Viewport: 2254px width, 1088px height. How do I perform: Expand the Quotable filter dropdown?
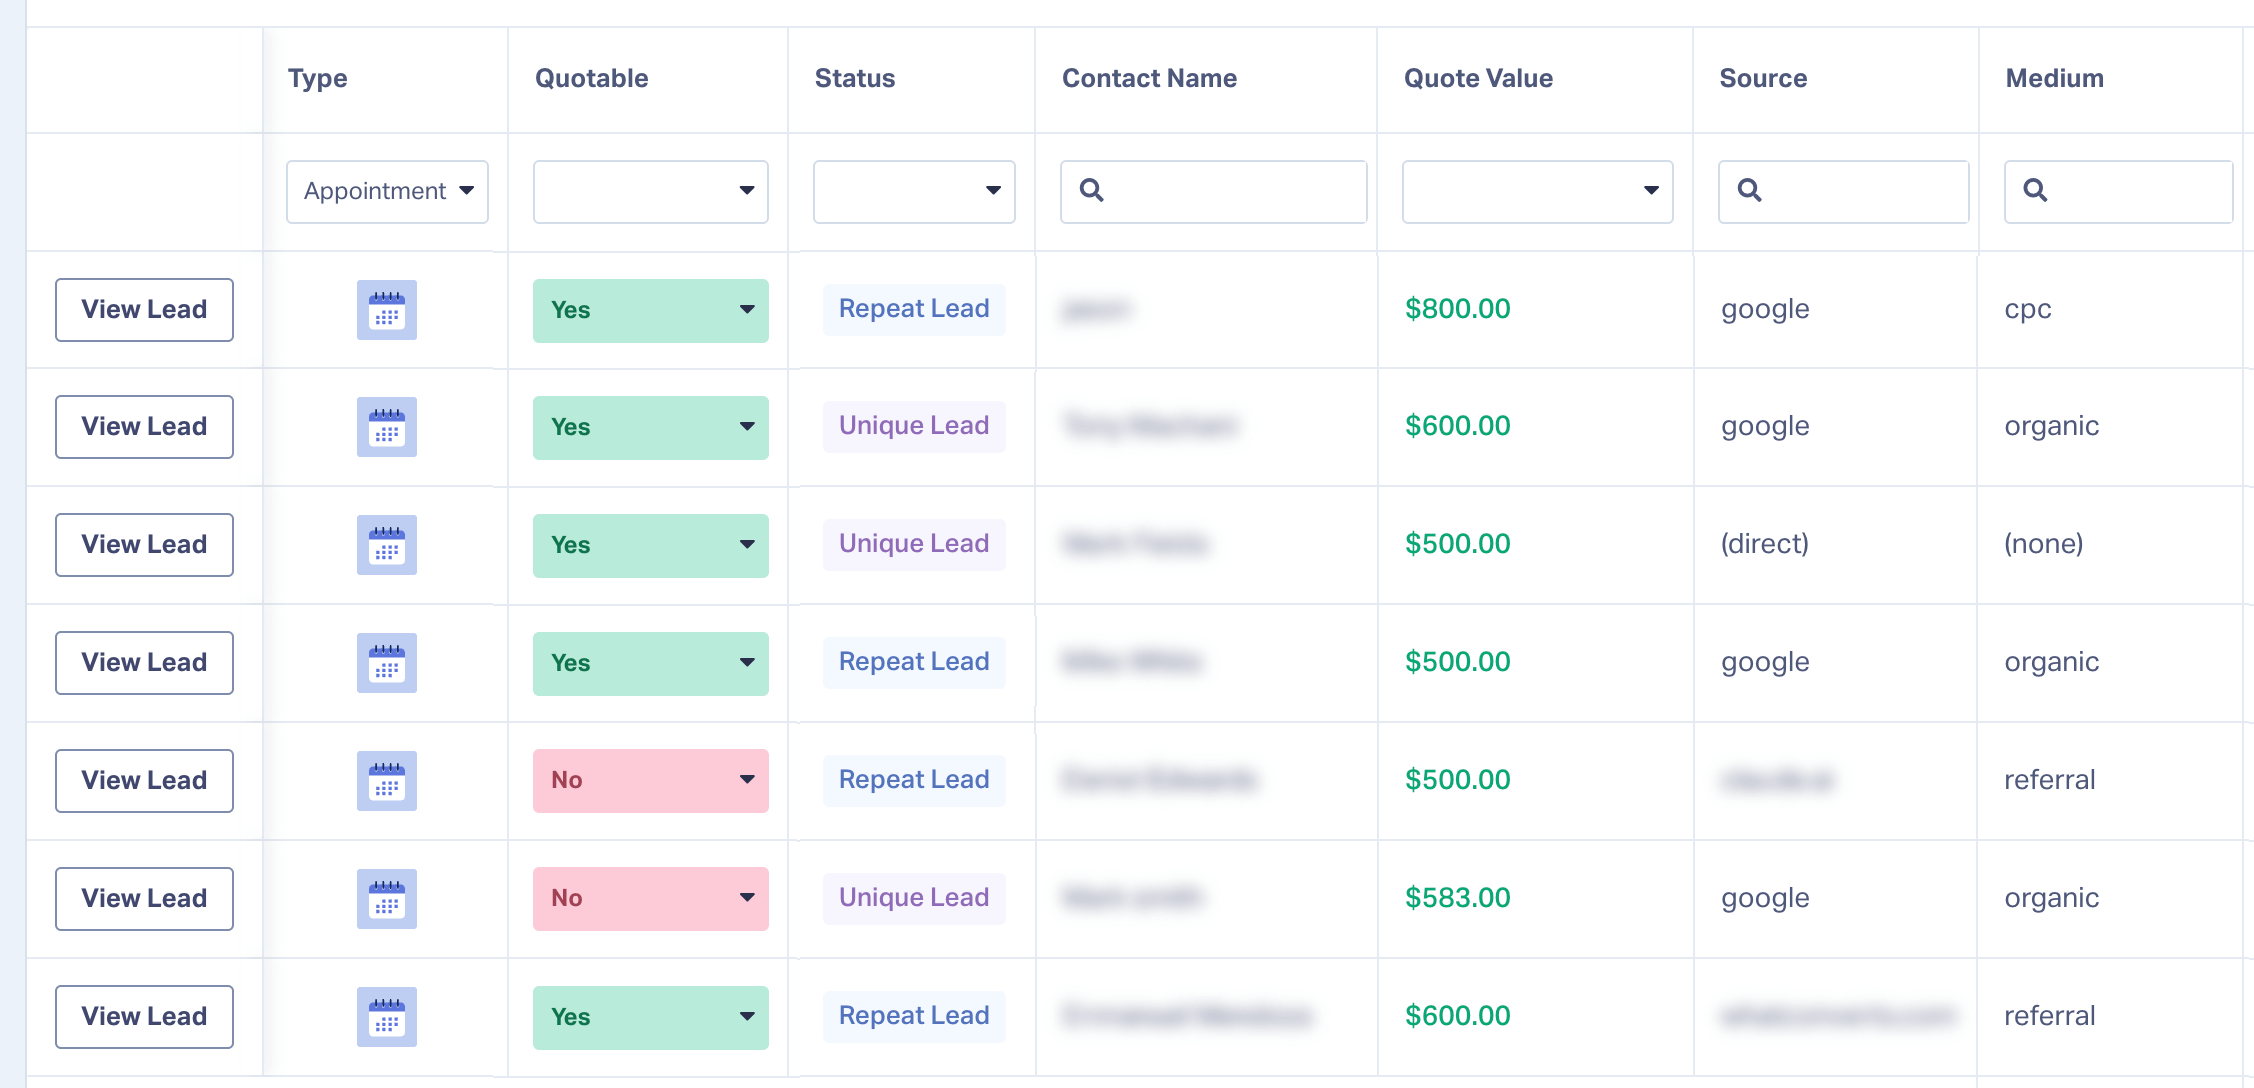650,191
